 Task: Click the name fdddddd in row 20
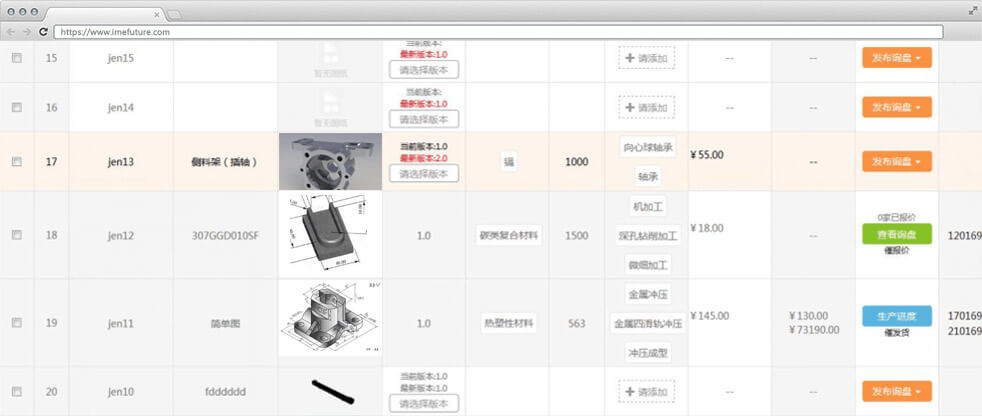click(225, 392)
